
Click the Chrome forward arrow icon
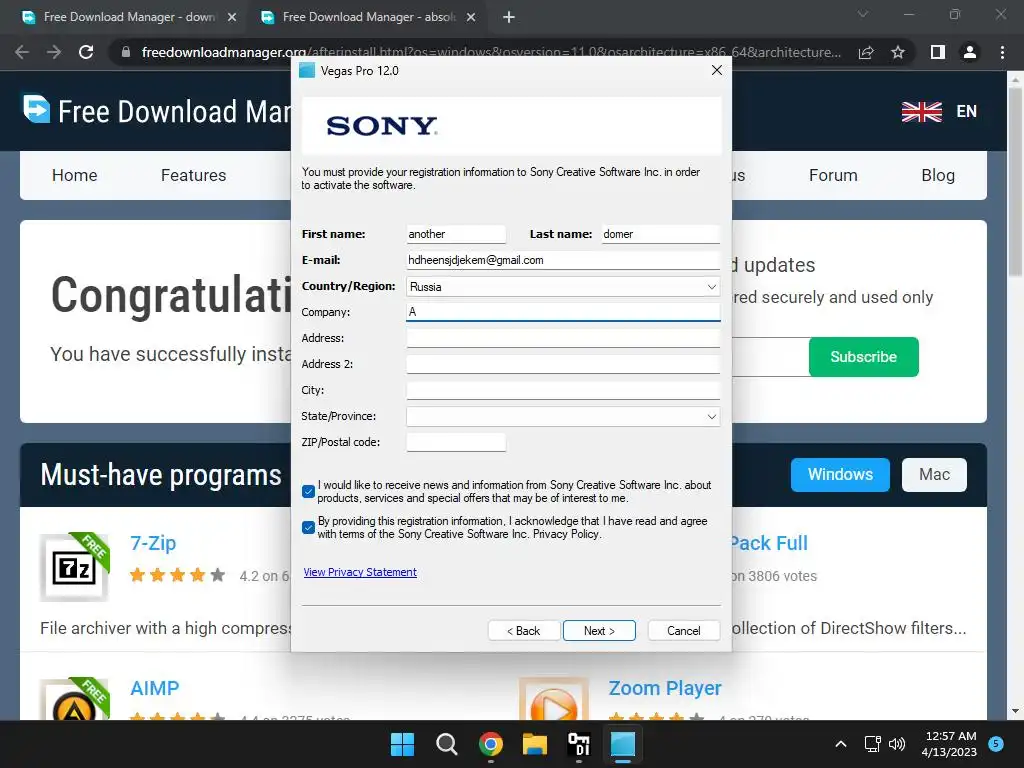[x=54, y=52]
